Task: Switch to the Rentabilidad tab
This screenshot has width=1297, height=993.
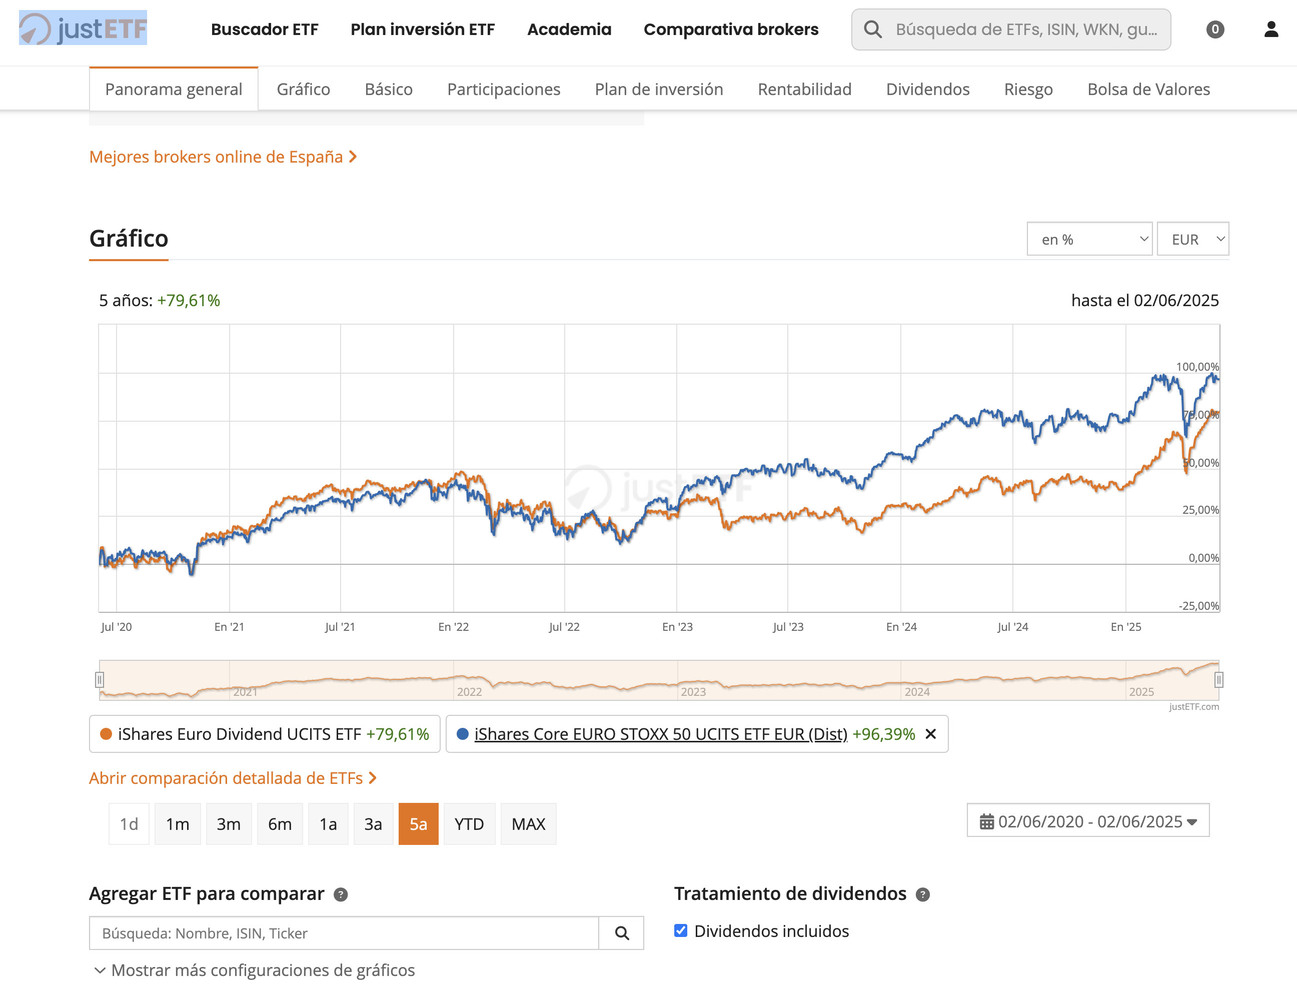Action: (805, 89)
